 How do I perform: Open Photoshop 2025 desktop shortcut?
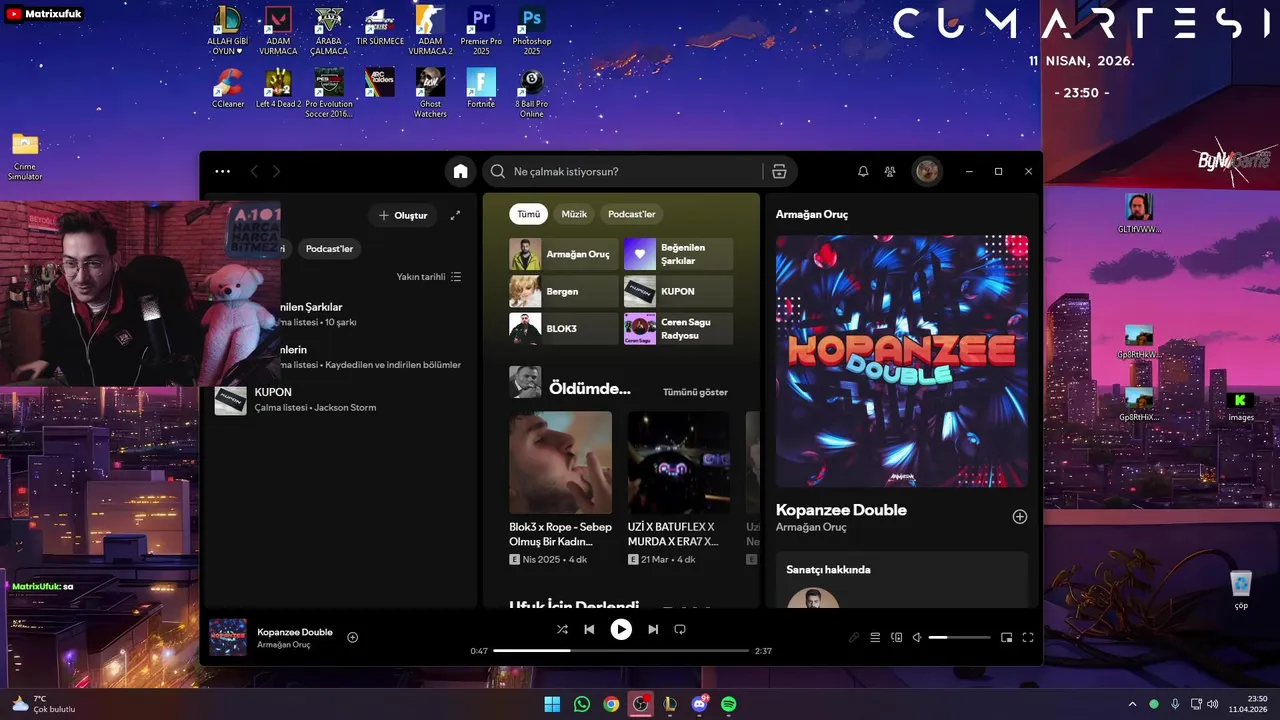click(x=532, y=31)
